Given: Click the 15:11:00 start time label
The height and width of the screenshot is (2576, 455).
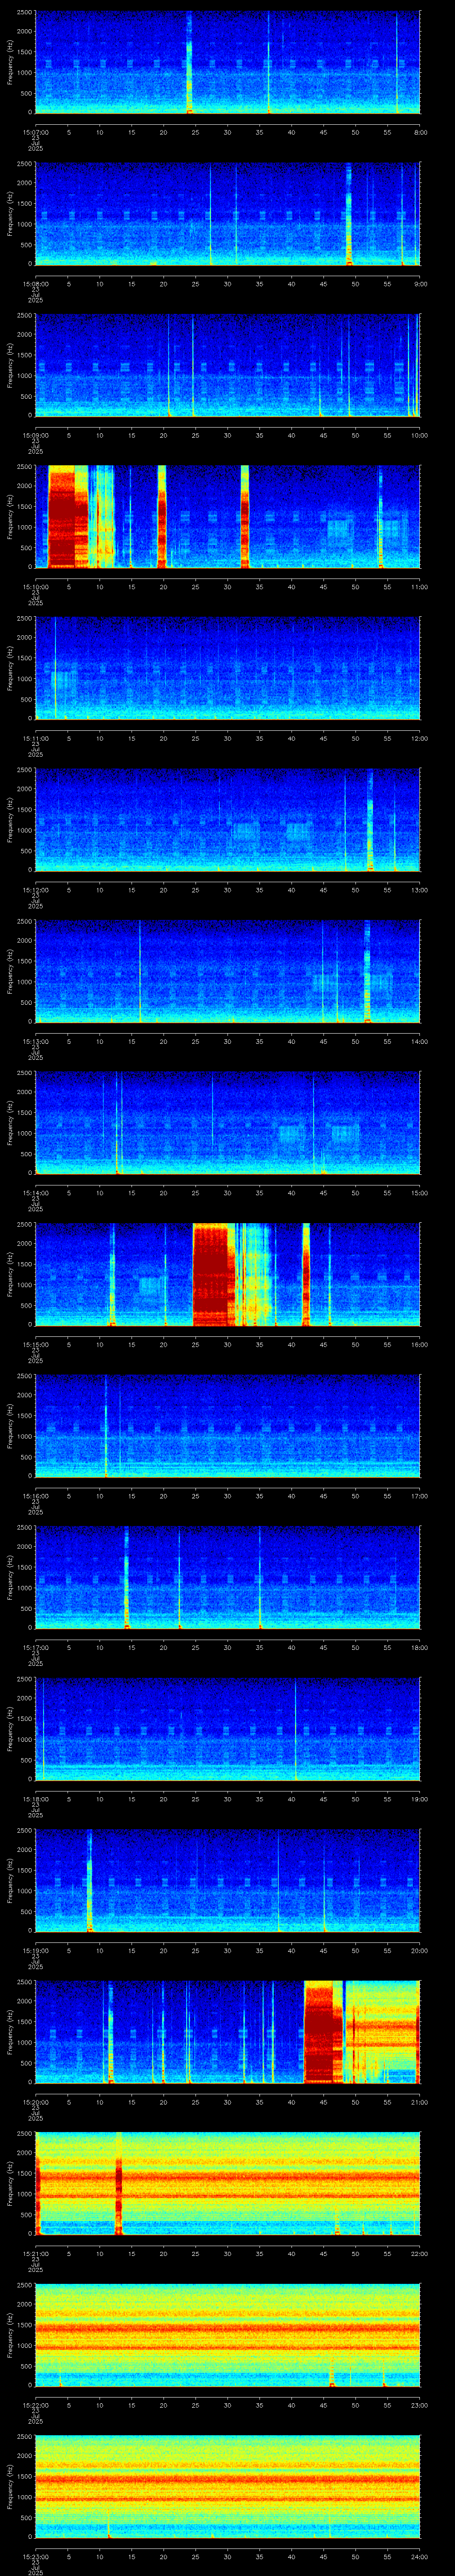Looking at the screenshot, I should click(x=35, y=738).
